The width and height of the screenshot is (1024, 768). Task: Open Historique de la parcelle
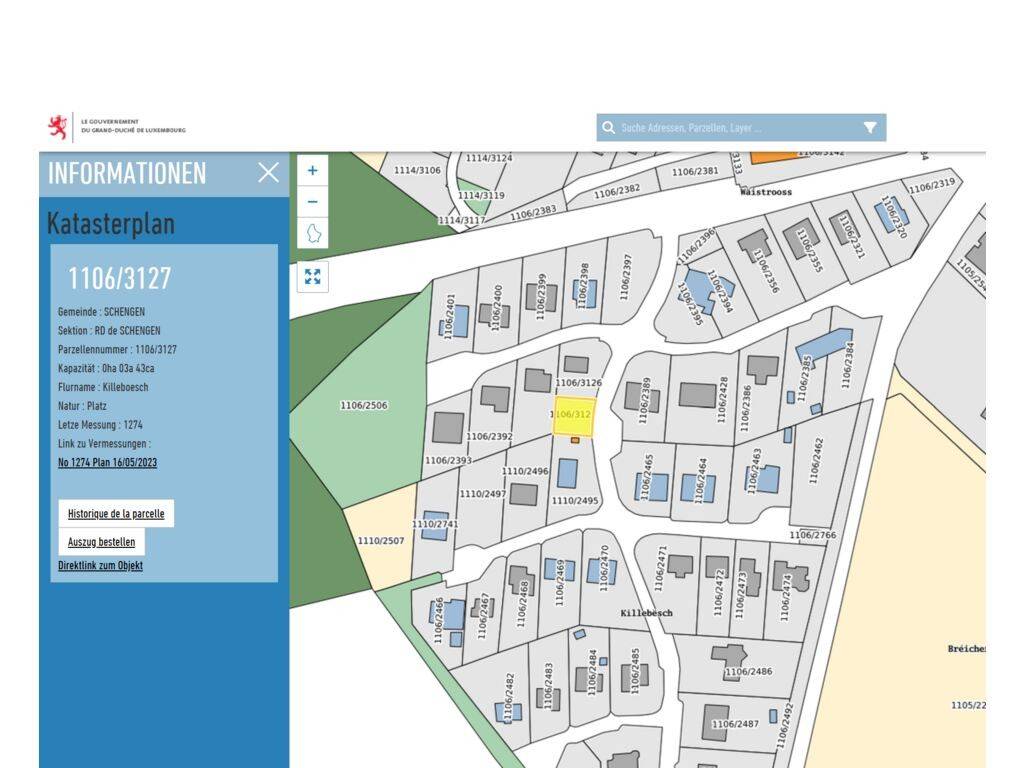point(116,514)
